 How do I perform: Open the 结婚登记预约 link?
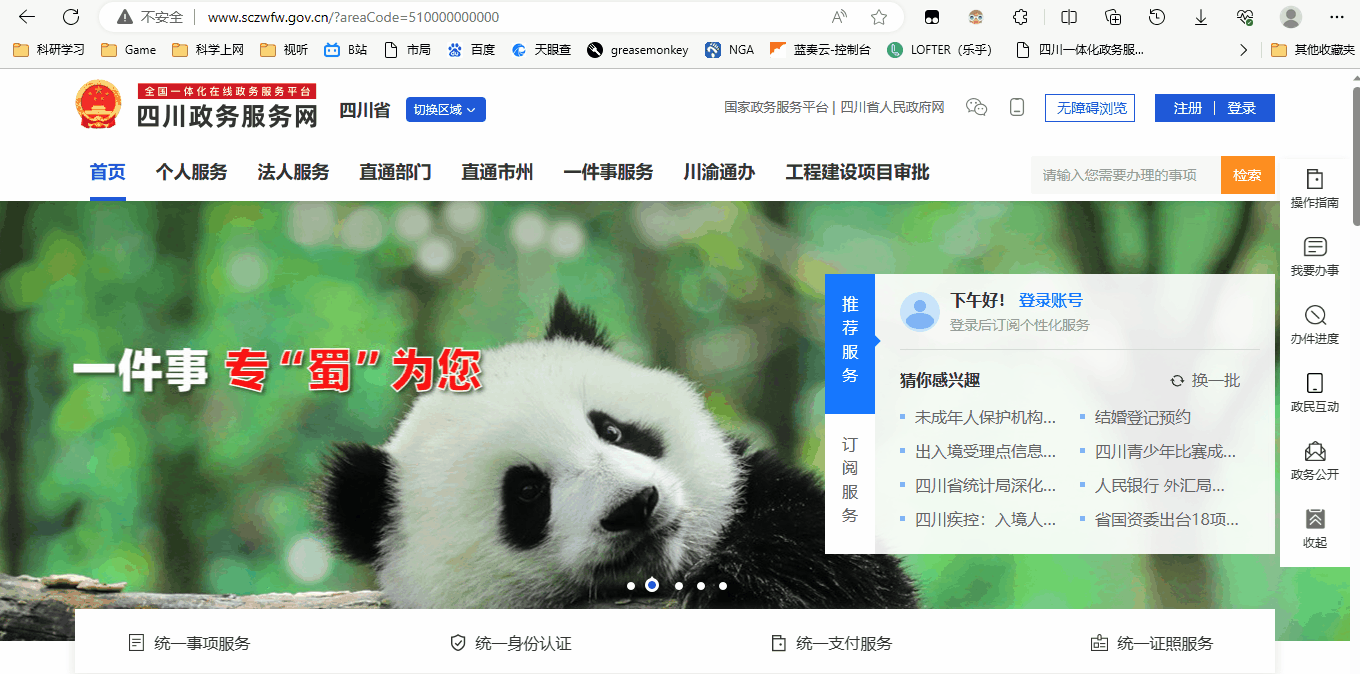pyautogui.click(x=1143, y=417)
